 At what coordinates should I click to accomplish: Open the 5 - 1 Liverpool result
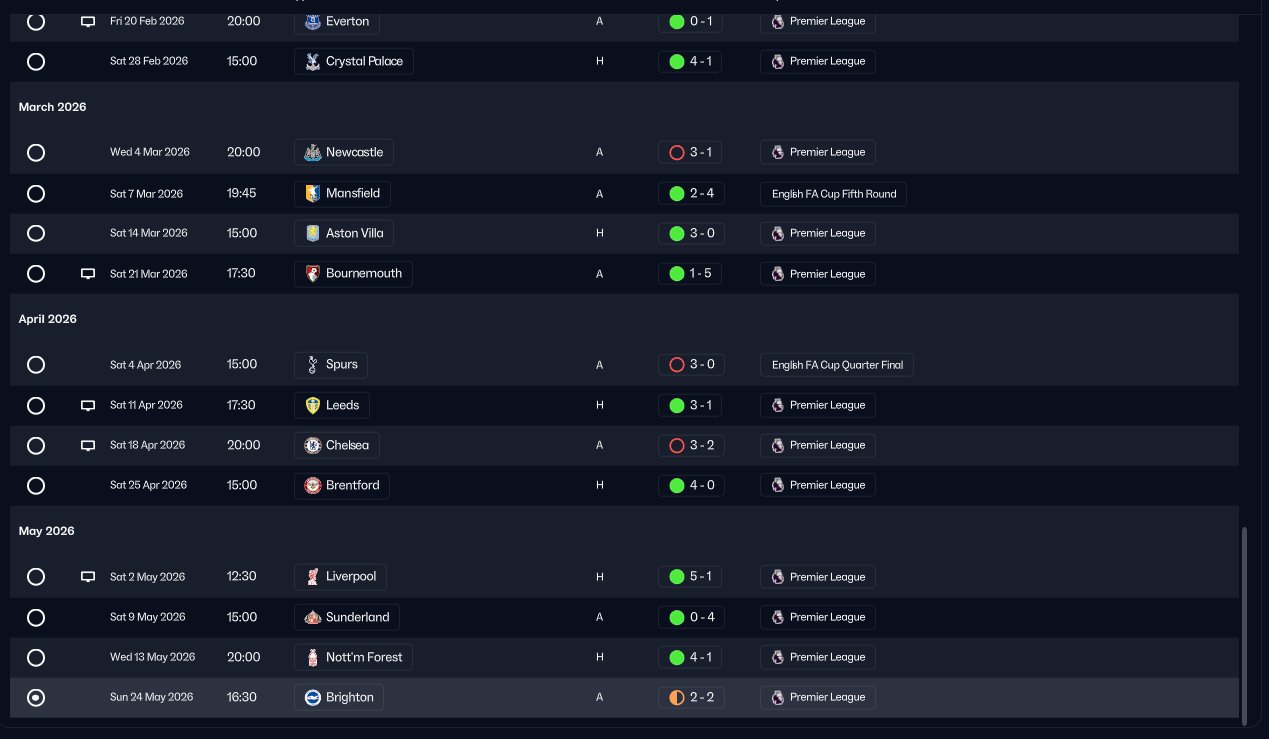pos(690,577)
